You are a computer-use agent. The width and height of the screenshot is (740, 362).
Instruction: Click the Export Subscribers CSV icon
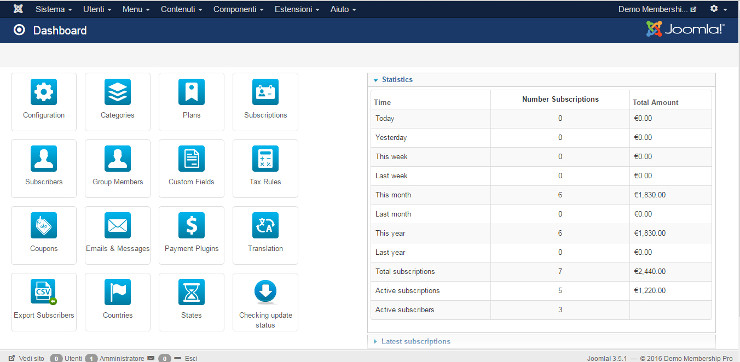point(44,292)
